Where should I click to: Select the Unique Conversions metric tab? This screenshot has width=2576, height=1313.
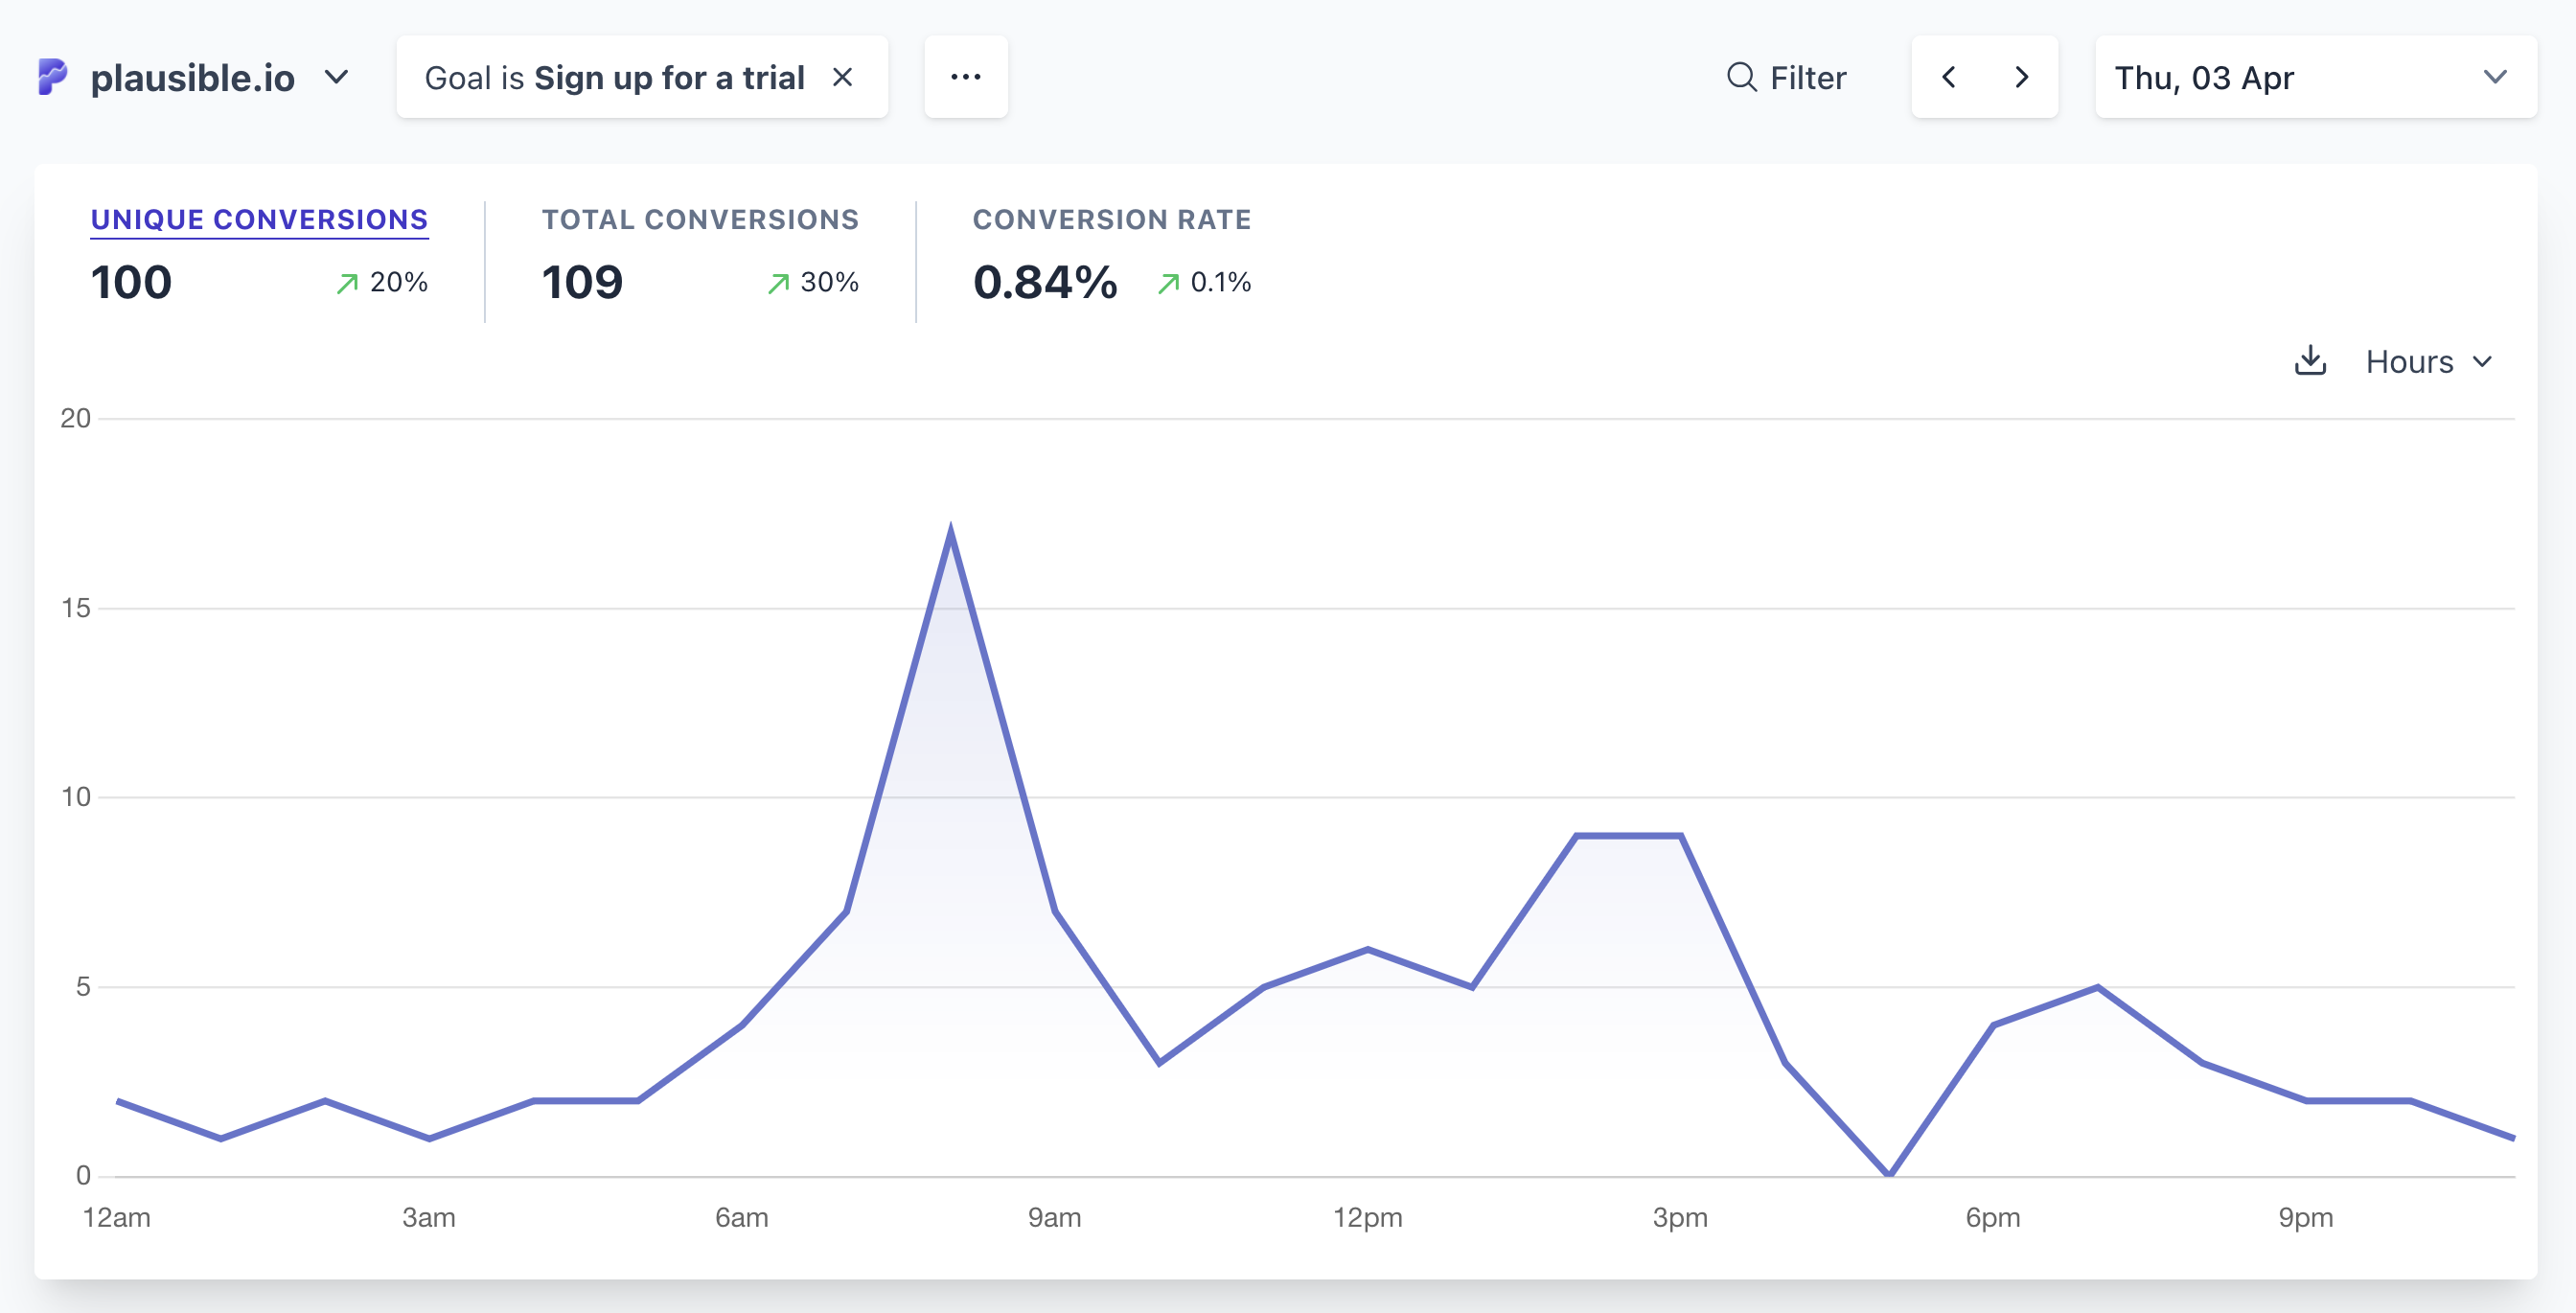coord(259,220)
